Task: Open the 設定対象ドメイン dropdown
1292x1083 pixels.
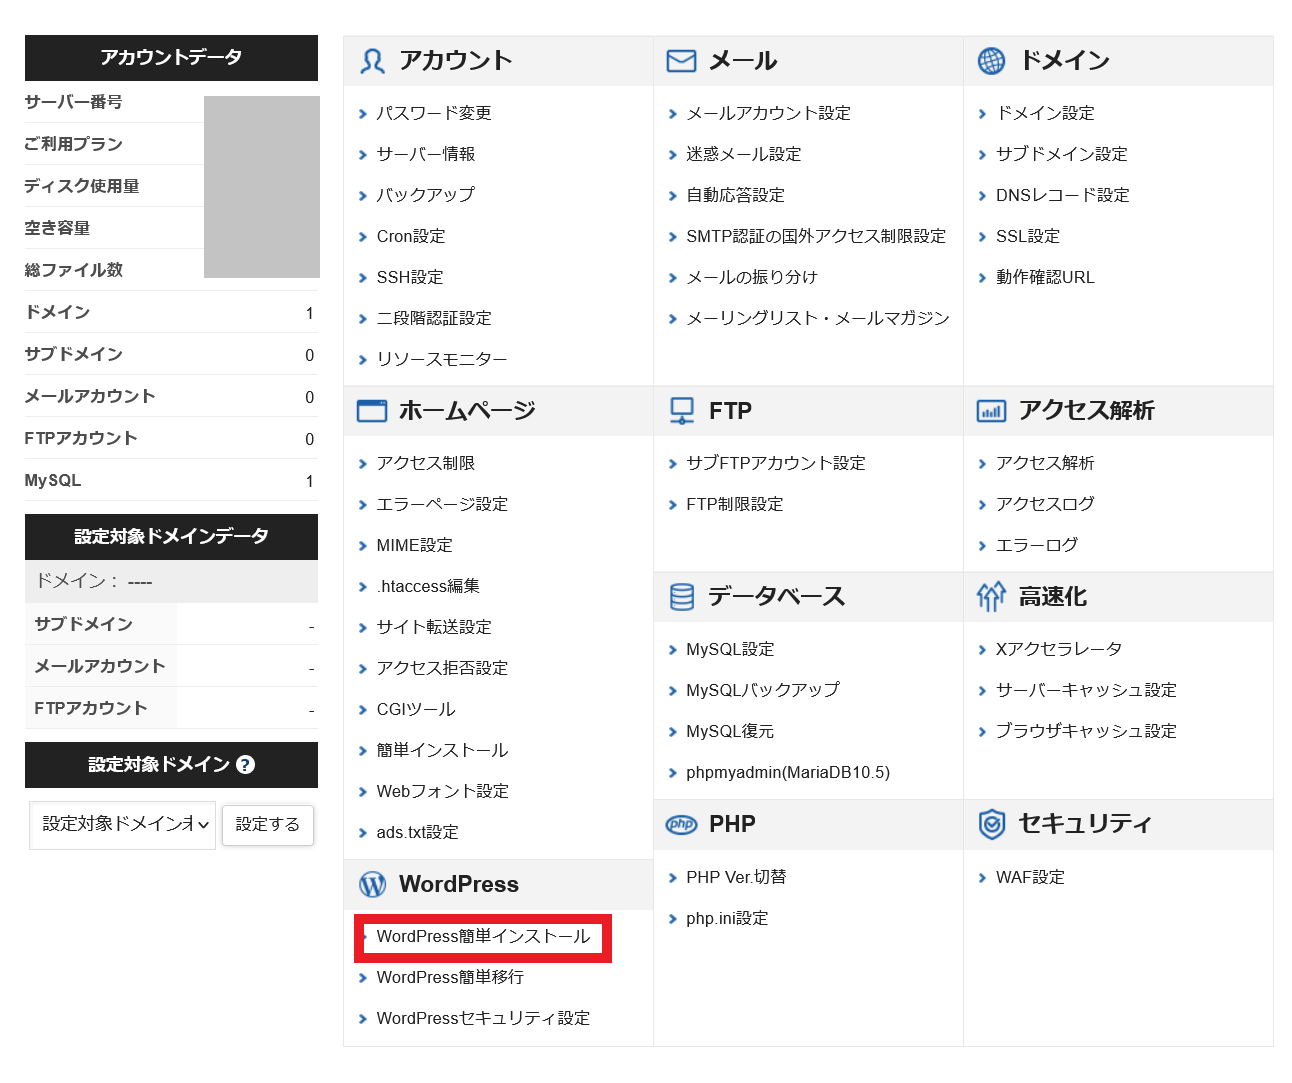Action: tap(122, 825)
